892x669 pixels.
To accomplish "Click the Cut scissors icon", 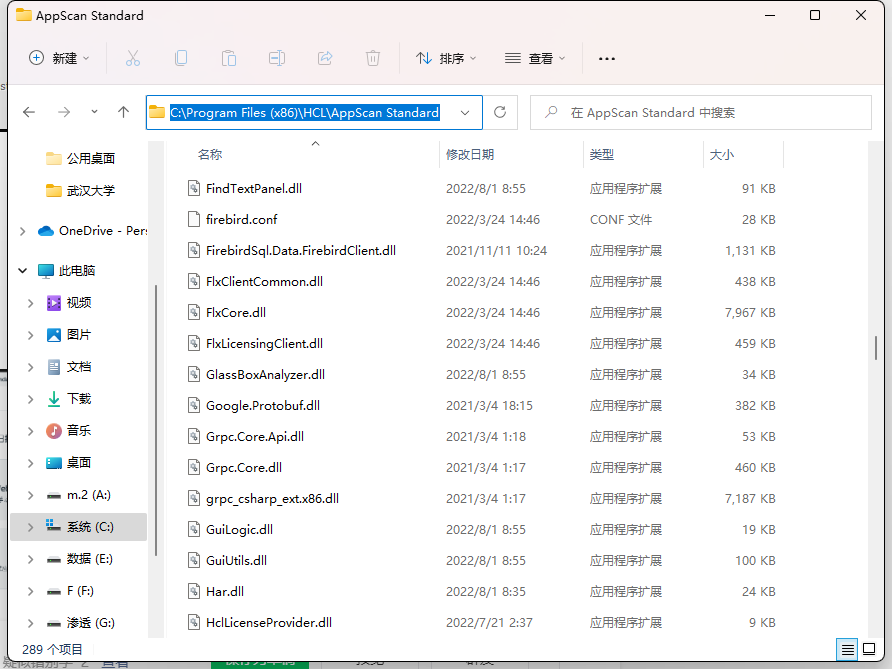I will (x=133, y=58).
